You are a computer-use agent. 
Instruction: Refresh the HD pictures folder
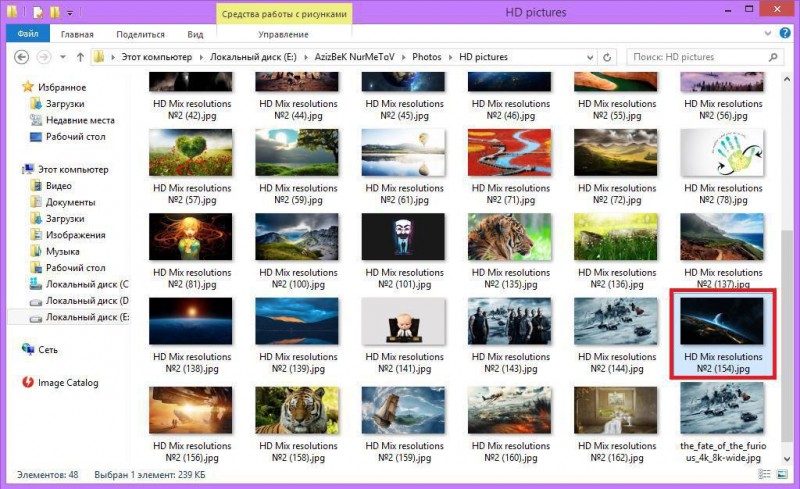[607, 57]
